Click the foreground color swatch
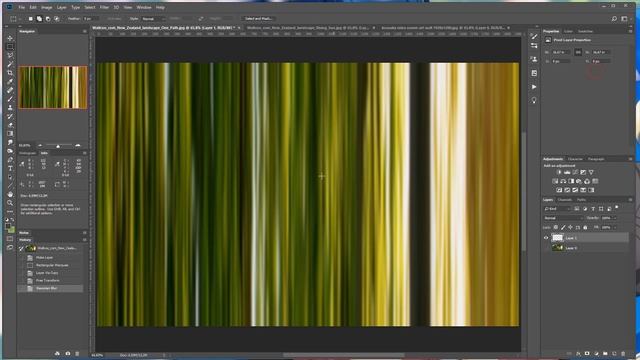 point(8,227)
